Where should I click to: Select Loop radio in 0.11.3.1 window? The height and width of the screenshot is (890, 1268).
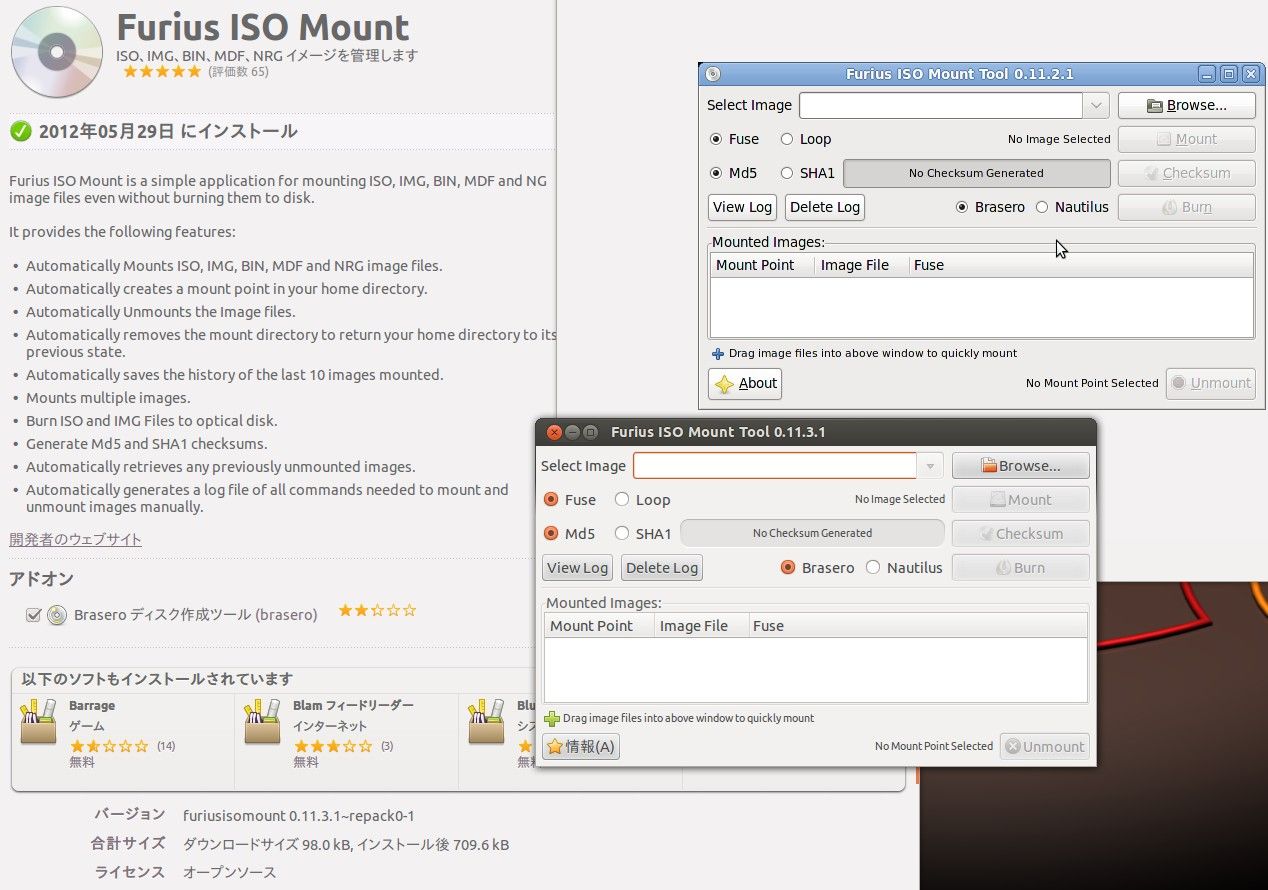click(622, 499)
